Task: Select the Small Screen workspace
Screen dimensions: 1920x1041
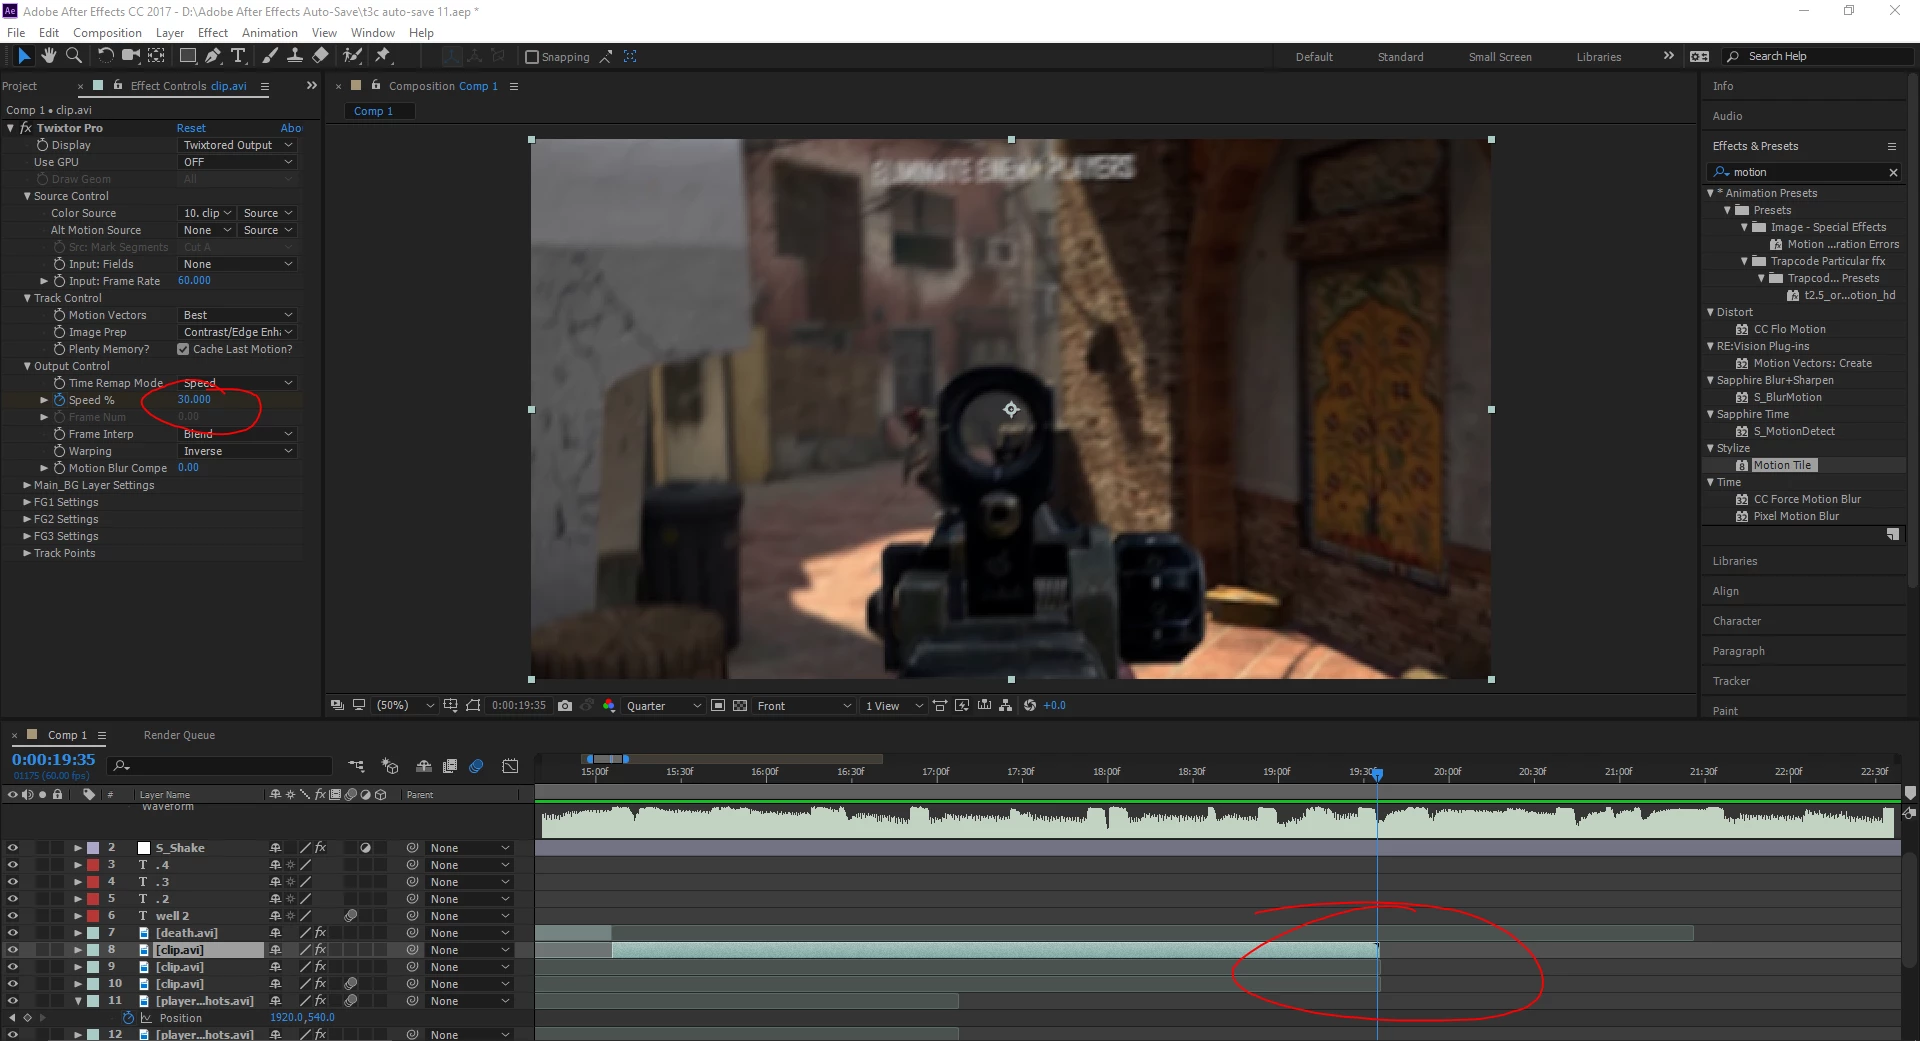Action: (x=1500, y=57)
